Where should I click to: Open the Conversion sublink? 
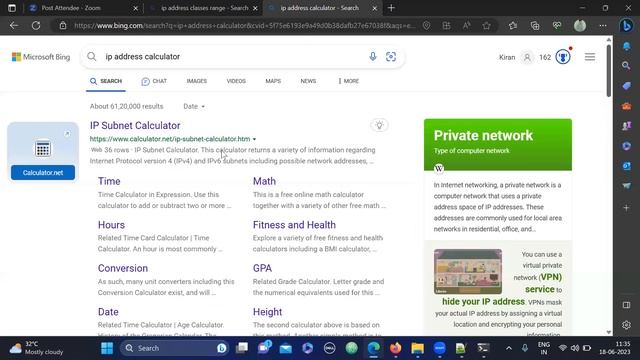point(123,268)
